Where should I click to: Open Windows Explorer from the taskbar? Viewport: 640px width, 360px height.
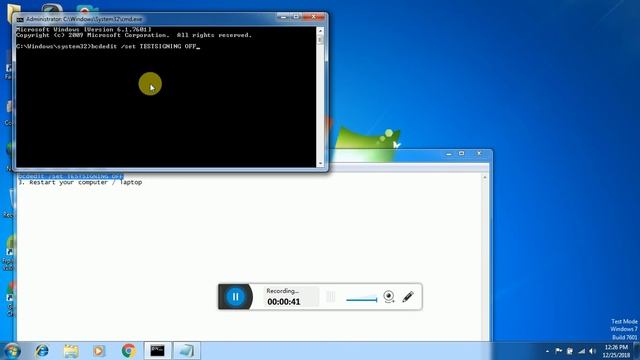coord(71,351)
